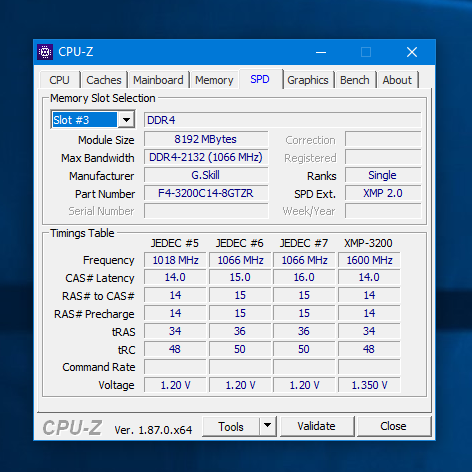Click the 1.350 V voltage cell
This screenshot has height=472, width=472.
369,385
